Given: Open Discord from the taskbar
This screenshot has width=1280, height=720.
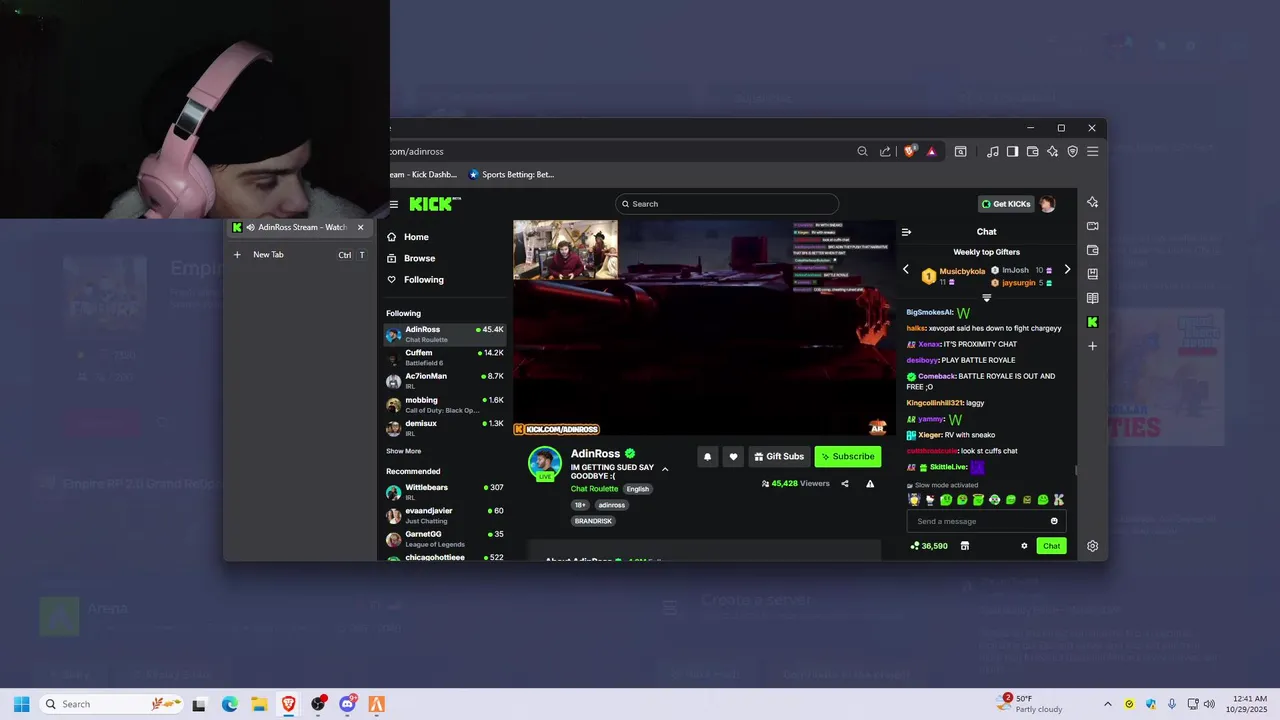Looking at the screenshot, I should click(347, 704).
